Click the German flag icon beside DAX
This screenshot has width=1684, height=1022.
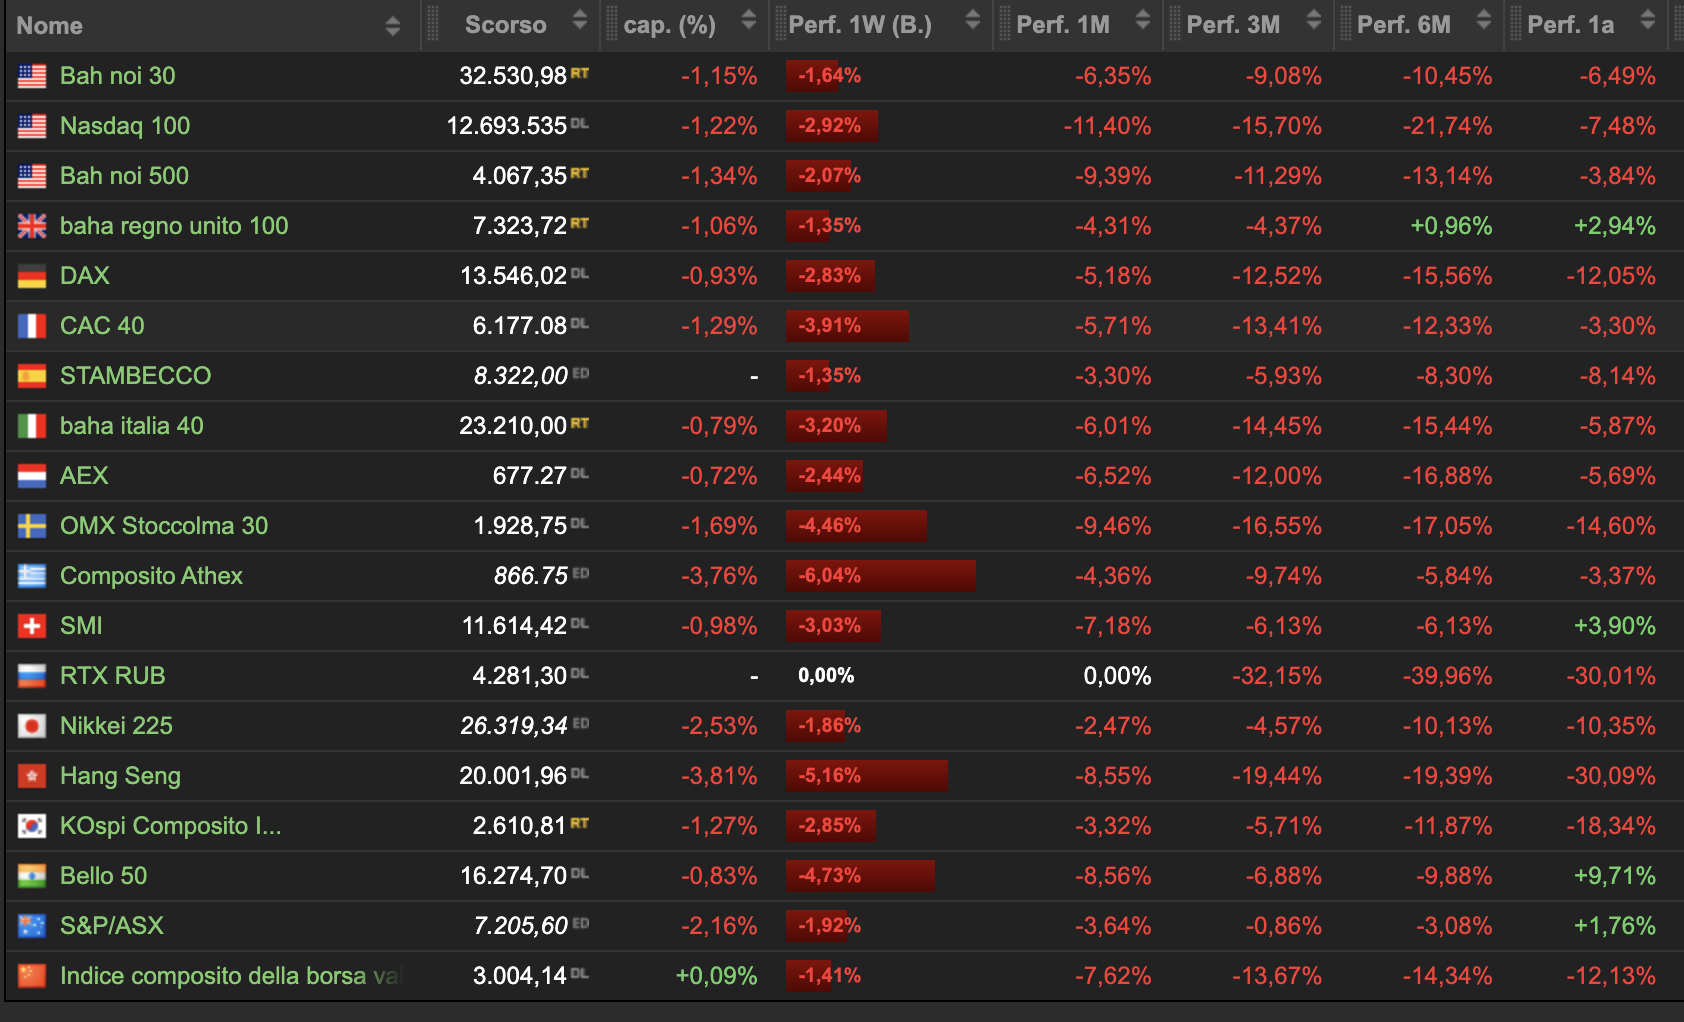32,276
